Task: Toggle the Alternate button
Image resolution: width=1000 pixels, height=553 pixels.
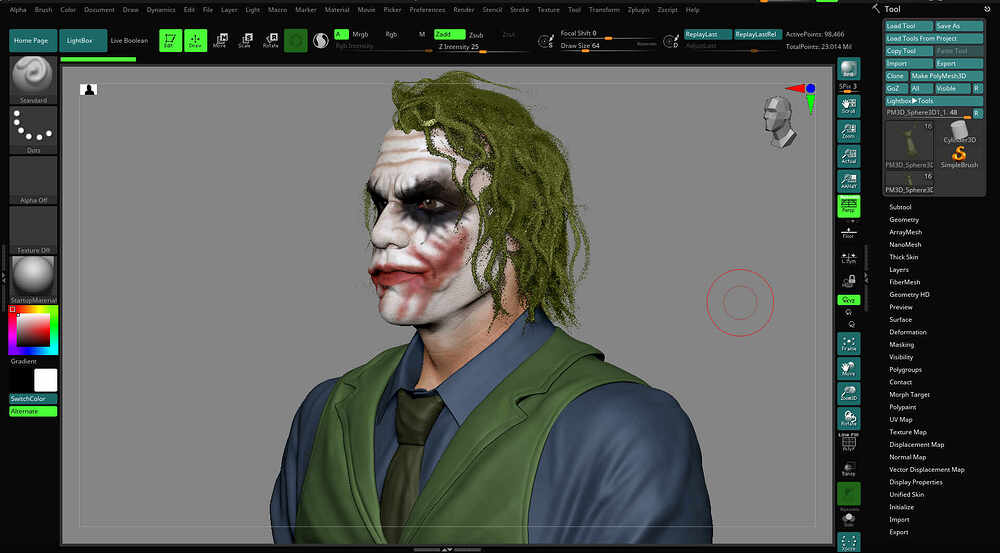Action: click(x=33, y=411)
